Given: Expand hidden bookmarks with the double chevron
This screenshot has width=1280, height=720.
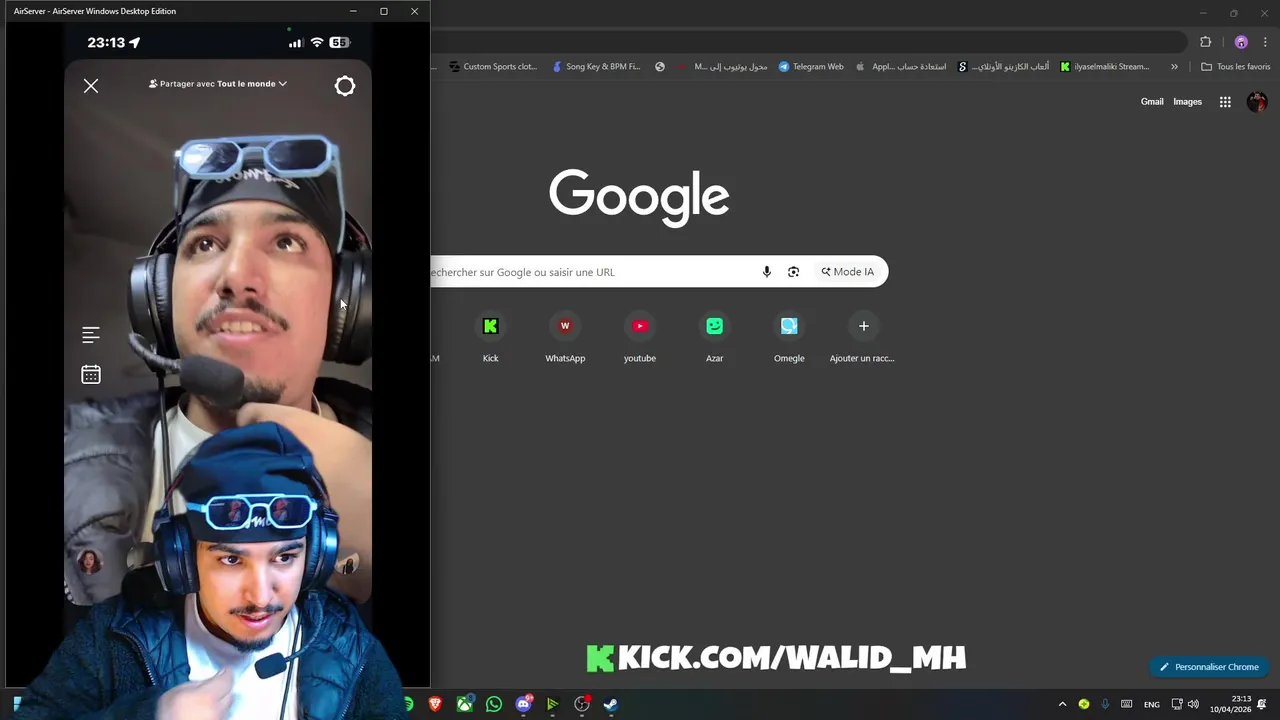Looking at the screenshot, I should (x=1174, y=67).
